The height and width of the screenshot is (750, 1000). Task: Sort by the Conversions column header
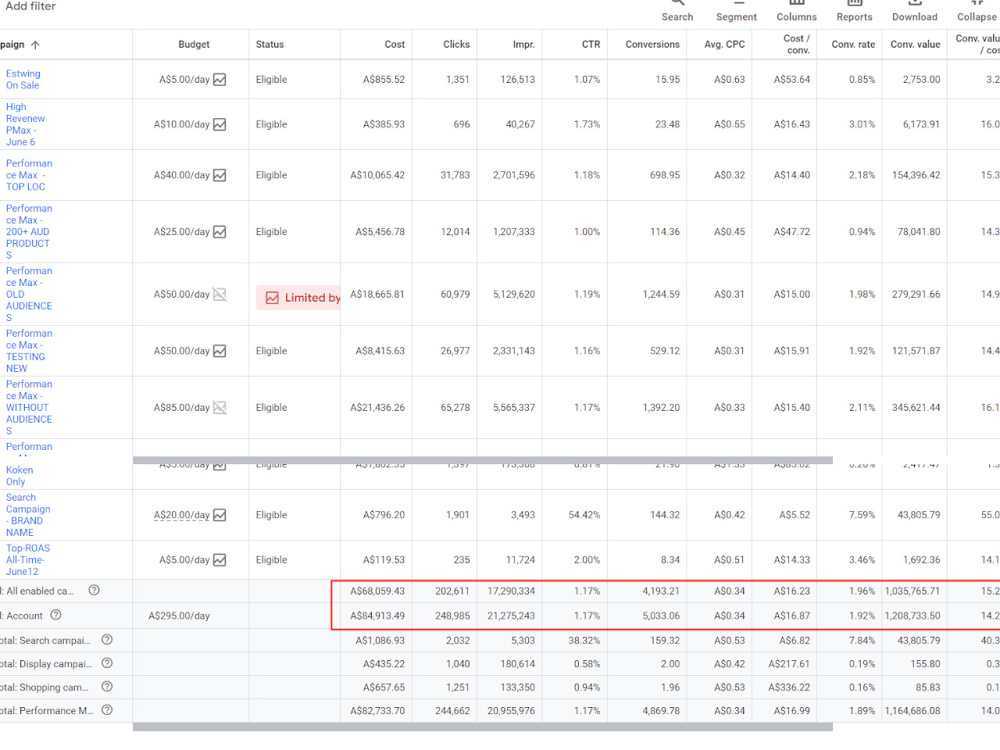[652, 45]
